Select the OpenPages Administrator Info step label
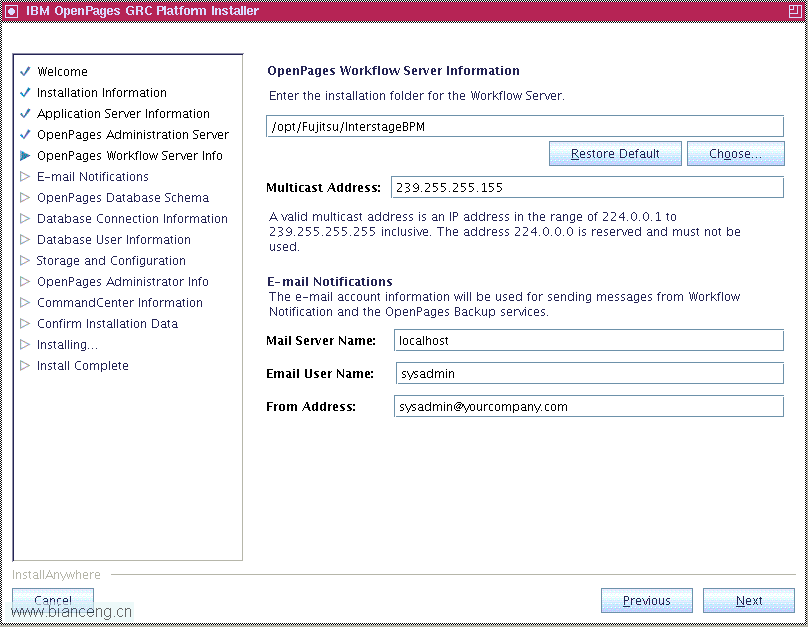 tap(123, 282)
